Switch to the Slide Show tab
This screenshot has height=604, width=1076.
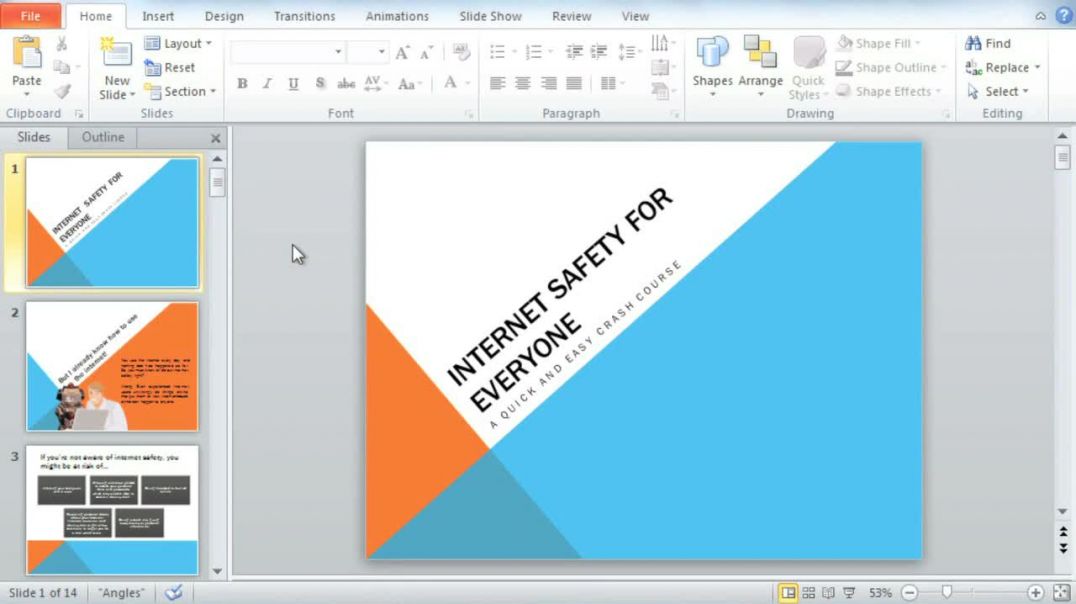coord(491,16)
